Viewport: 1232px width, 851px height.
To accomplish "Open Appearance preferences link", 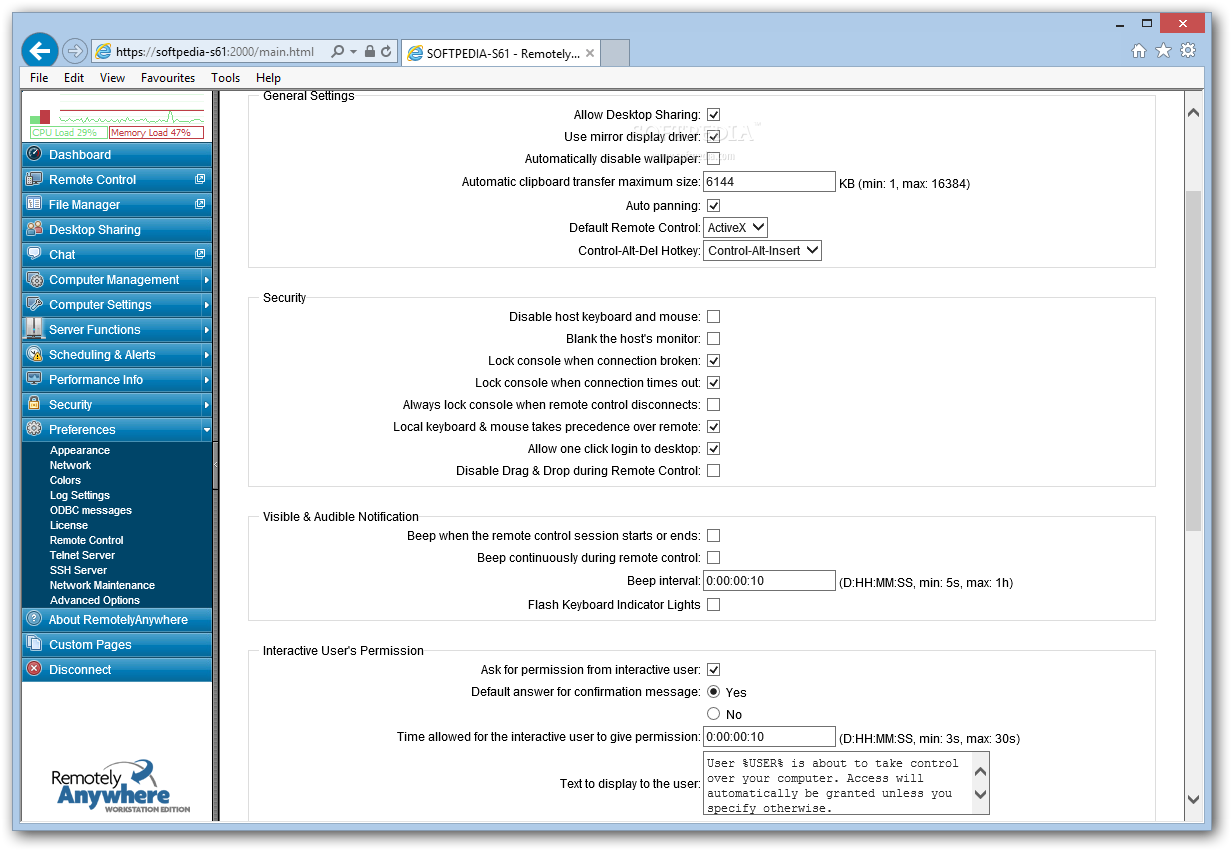I will (80, 450).
